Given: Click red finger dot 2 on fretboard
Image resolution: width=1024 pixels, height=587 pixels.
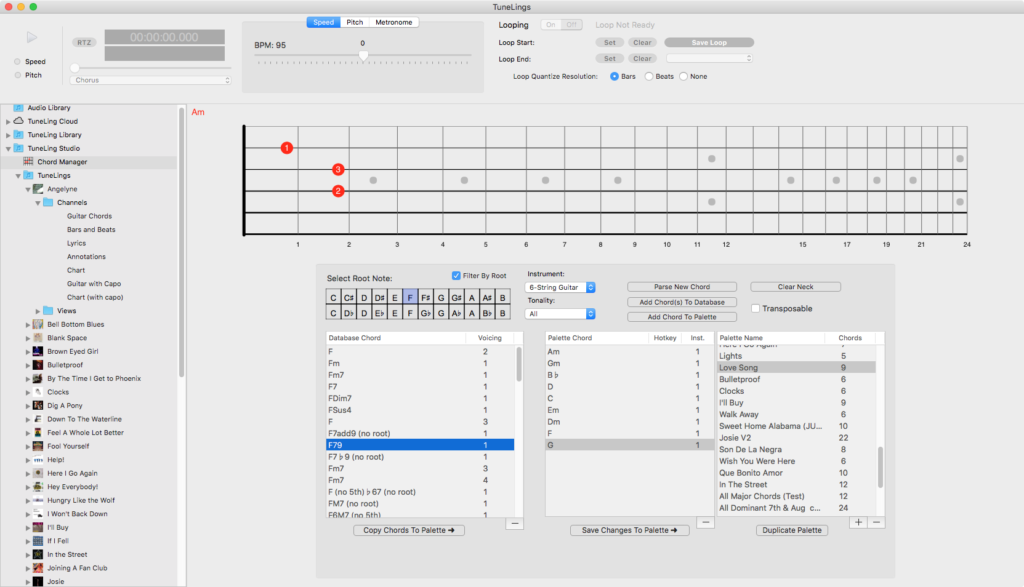Looking at the screenshot, I should tap(338, 191).
